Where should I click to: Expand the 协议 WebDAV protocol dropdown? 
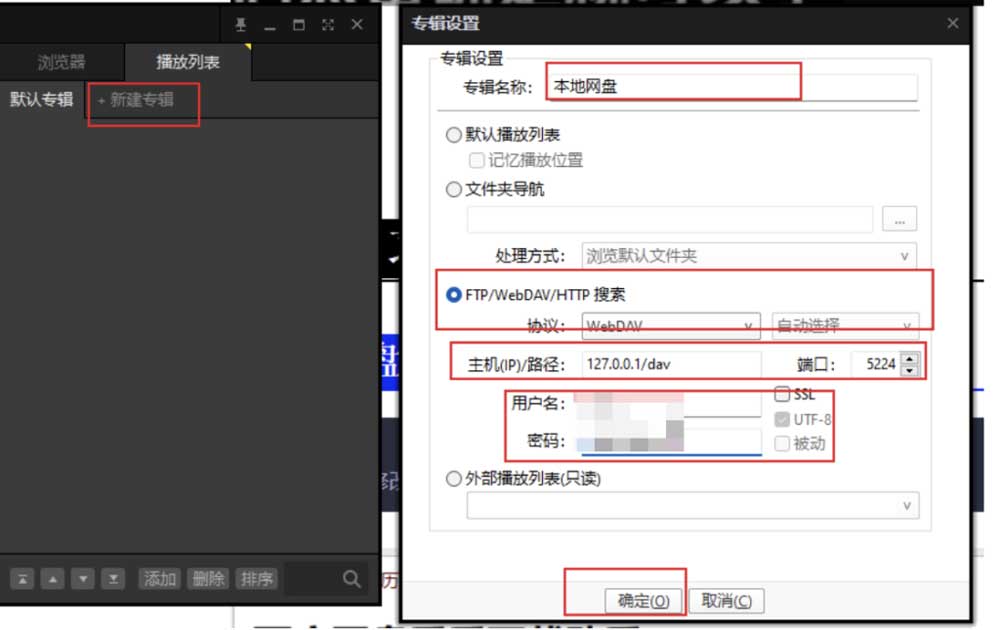(670, 326)
